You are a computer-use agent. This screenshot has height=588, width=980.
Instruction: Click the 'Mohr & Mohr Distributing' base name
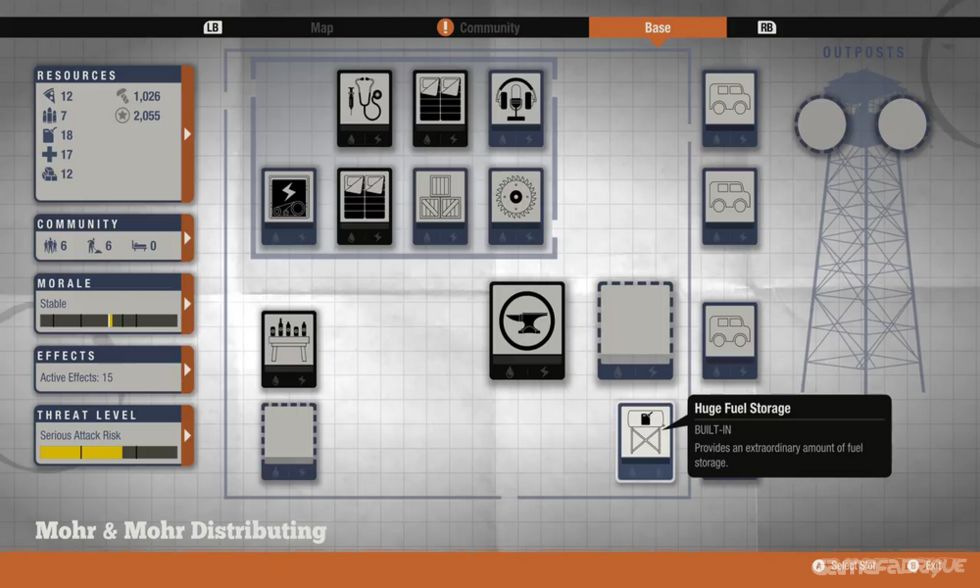click(181, 531)
